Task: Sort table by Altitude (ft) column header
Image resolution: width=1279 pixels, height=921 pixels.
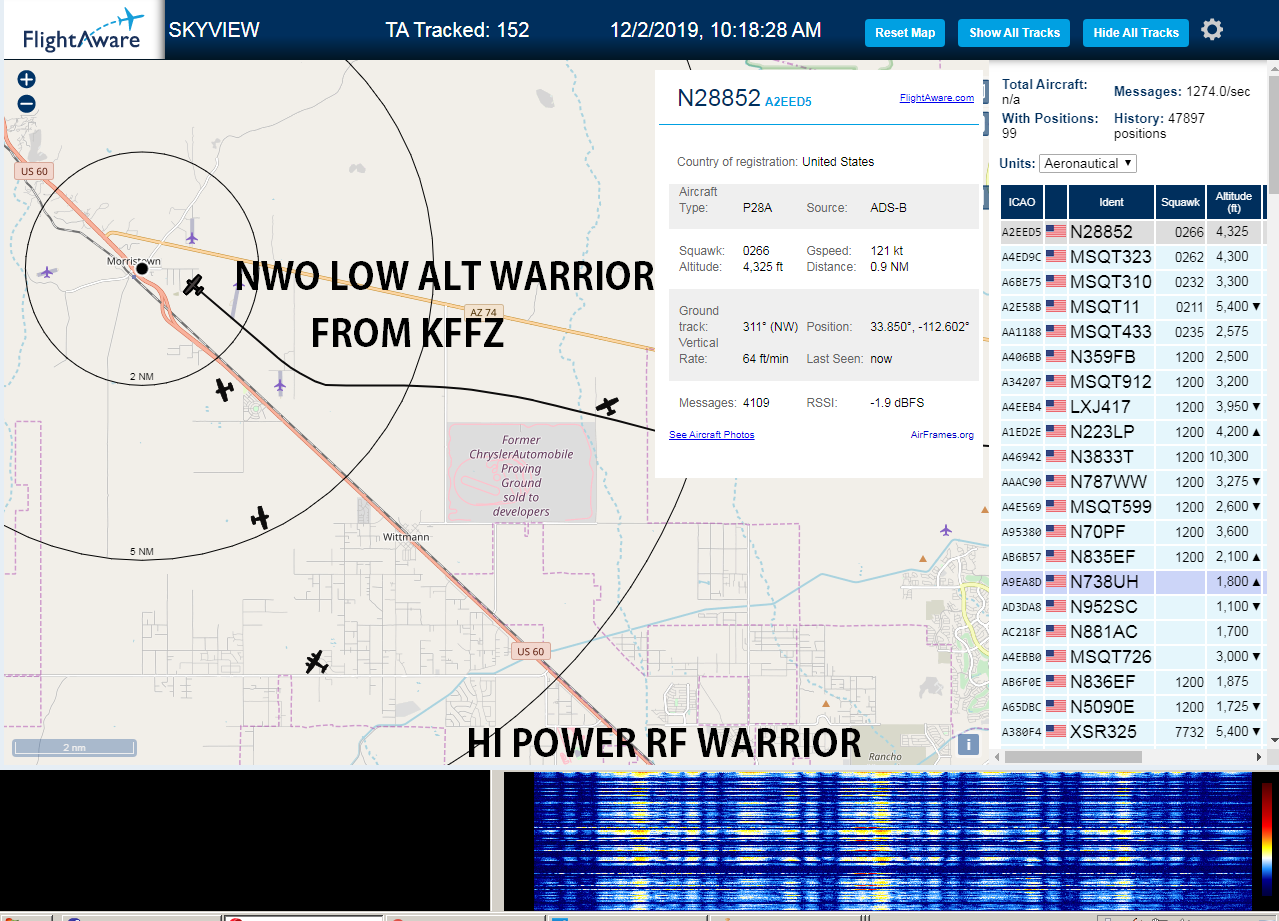Action: tap(1235, 202)
